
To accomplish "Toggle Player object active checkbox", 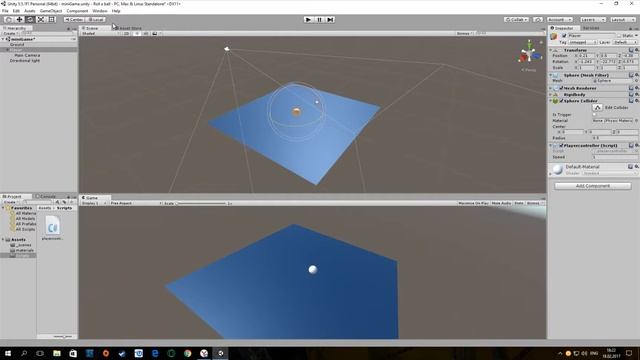I will point(564,36).
